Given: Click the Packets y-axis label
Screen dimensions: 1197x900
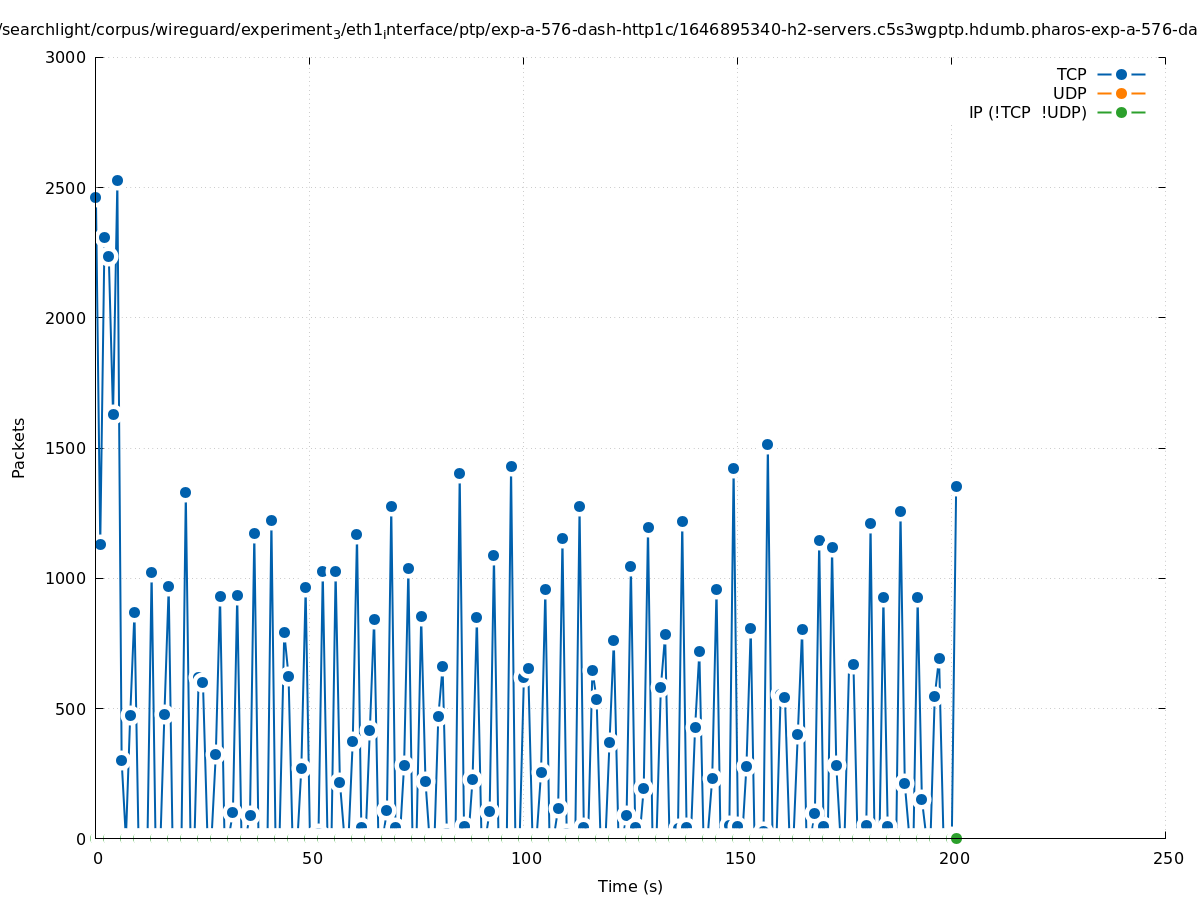Looking at the screenshot, I should click(x=19, y=448).
